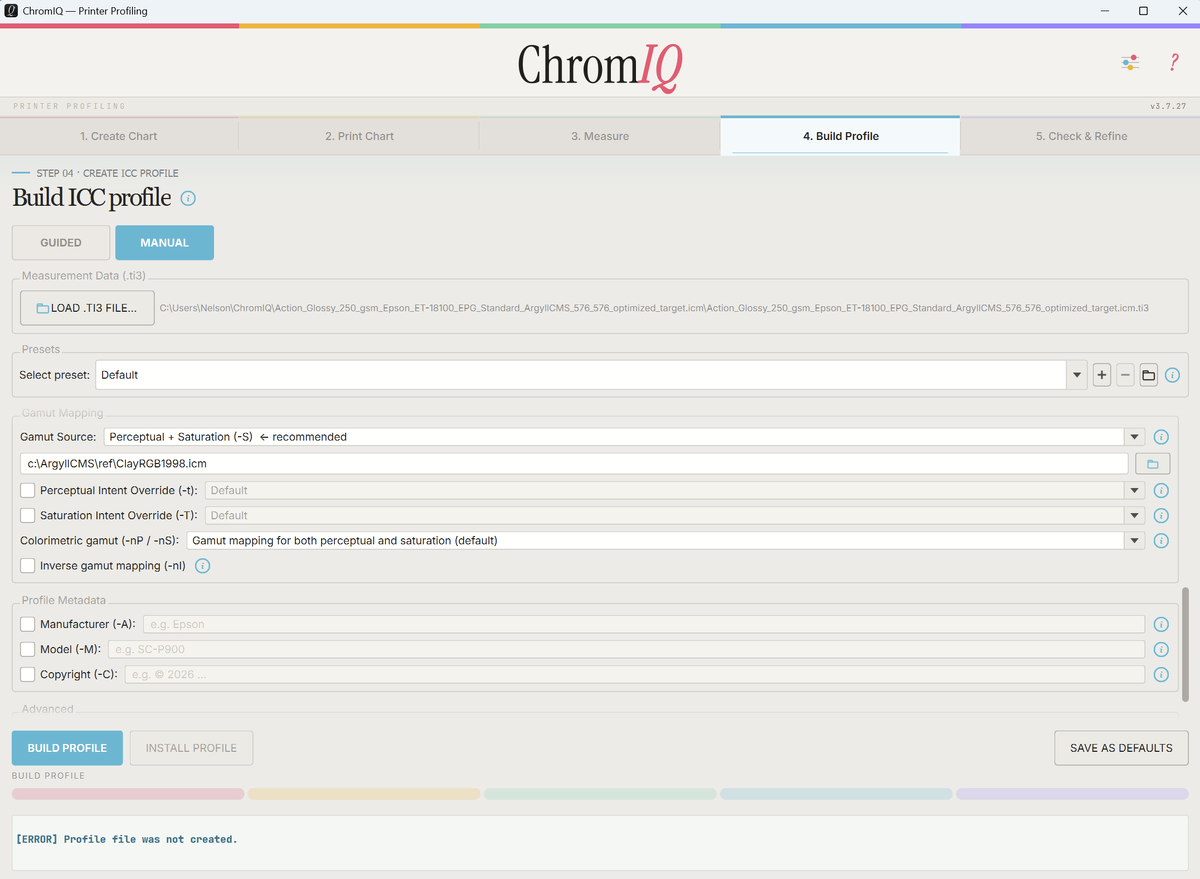The width and height of the screenshot is (1200, 879).
Task: Click the error message 'Profile file was not created.'
Action: pos(127,839)
